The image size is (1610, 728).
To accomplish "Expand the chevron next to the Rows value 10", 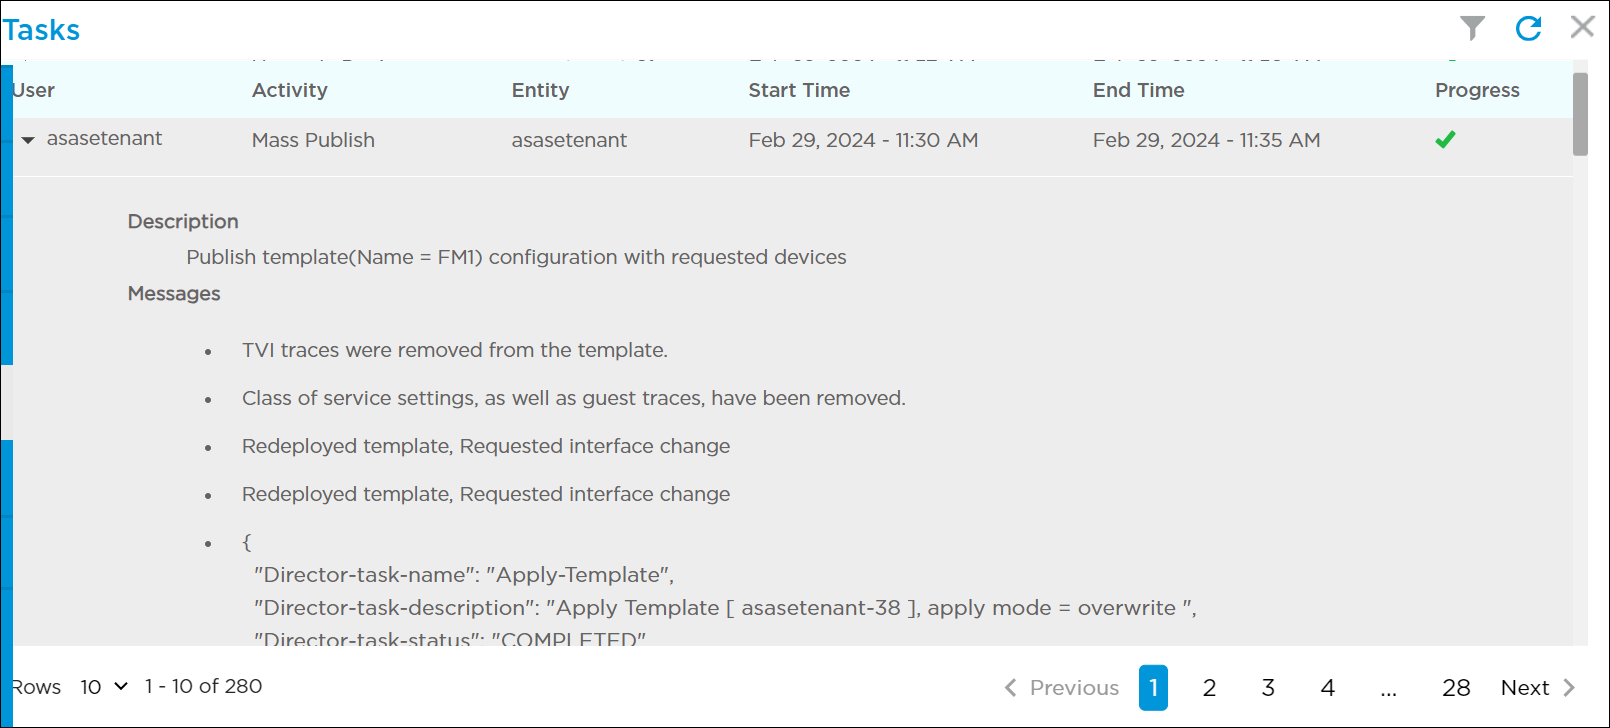I will tap(120, 687).
